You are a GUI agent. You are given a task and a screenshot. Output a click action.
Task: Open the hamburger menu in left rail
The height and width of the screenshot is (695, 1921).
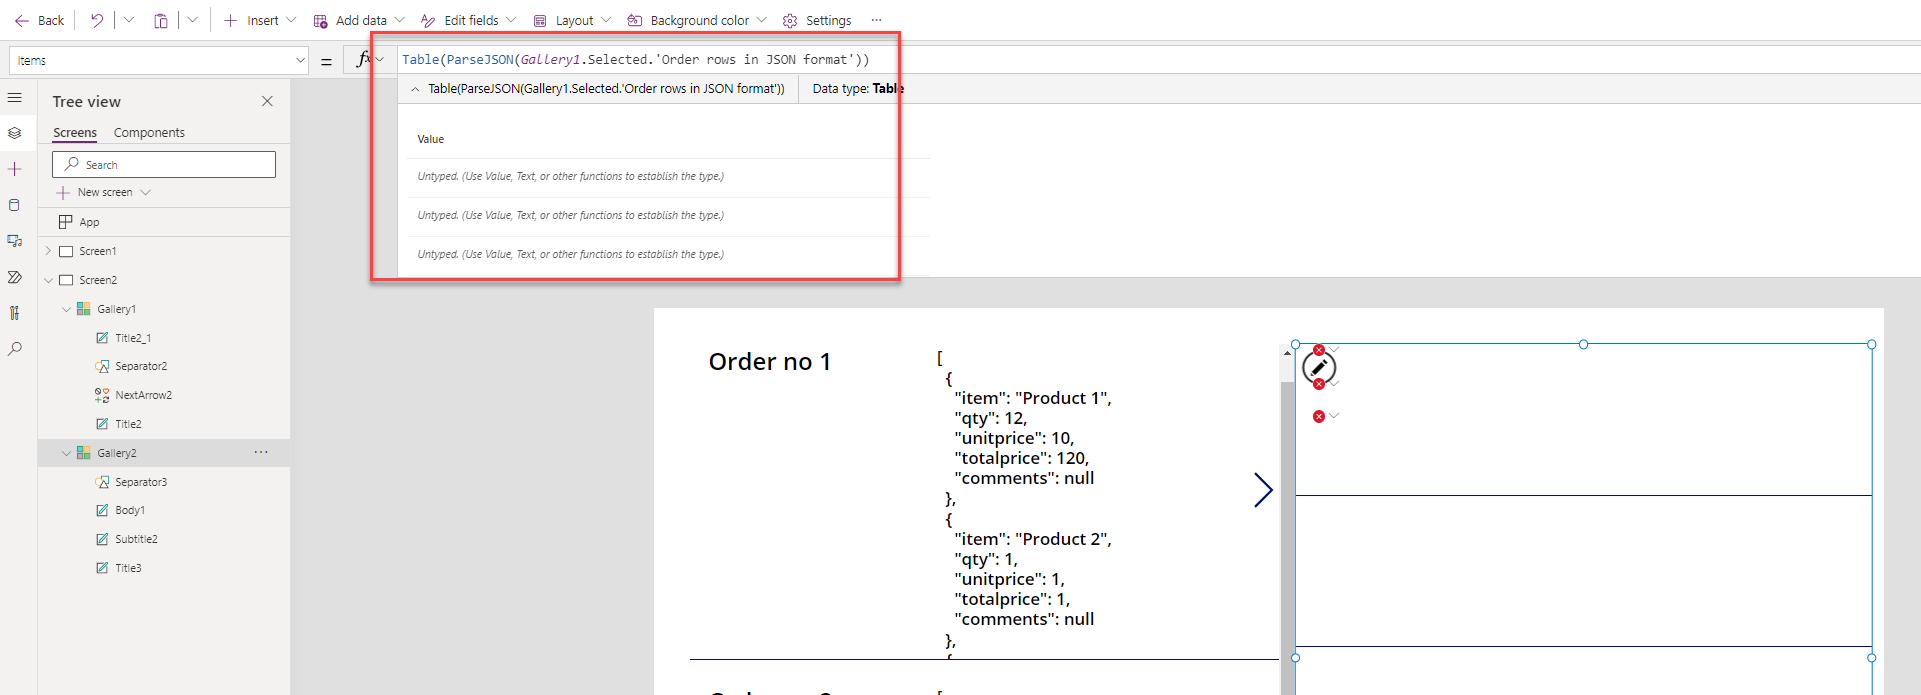[15, 98]
